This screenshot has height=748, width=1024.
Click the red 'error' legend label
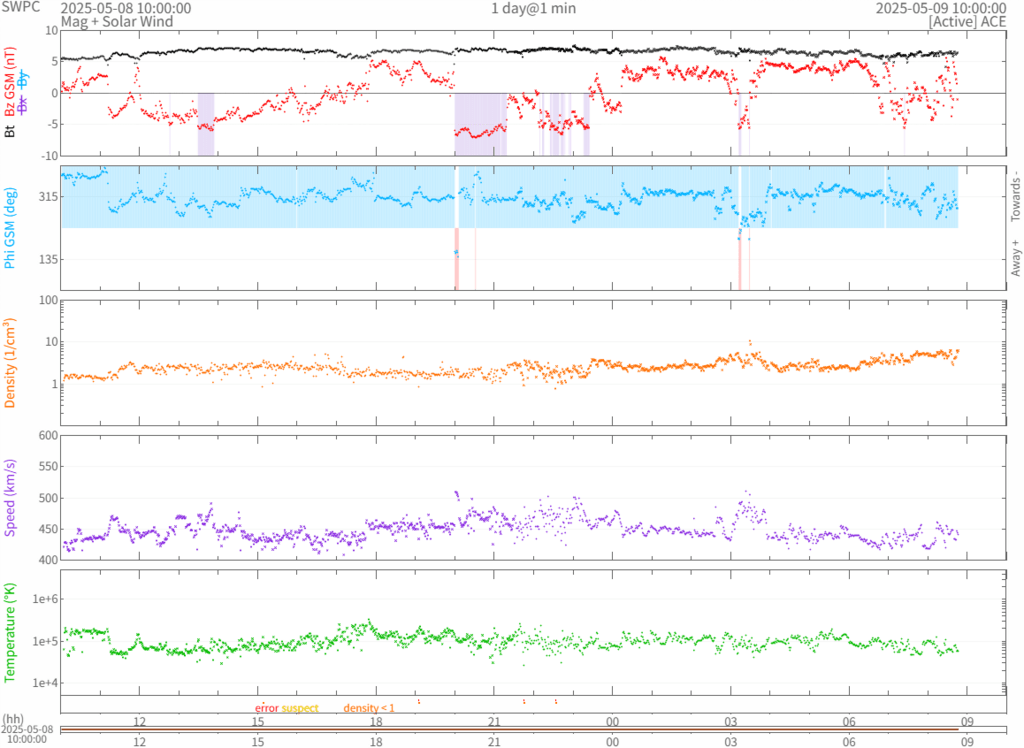[266, 708]
